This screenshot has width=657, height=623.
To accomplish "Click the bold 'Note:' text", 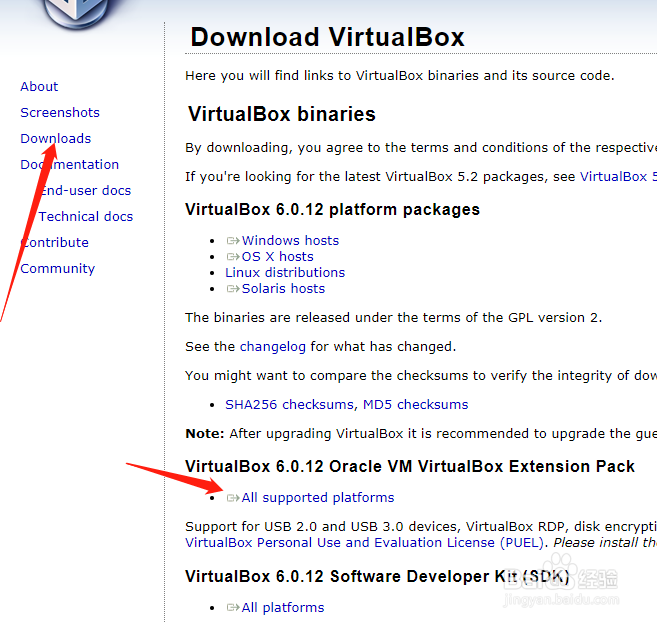I will click(205, 434).
